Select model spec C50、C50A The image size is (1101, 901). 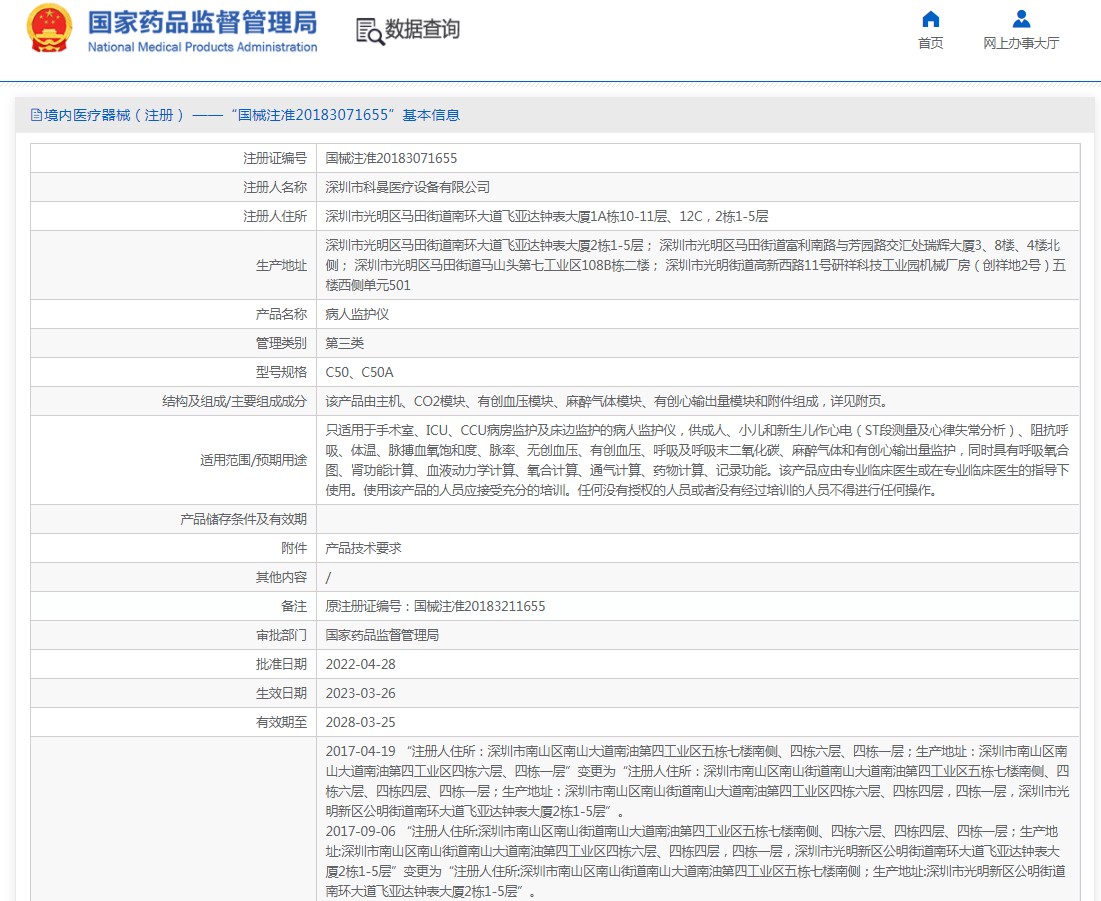point(360,372)
